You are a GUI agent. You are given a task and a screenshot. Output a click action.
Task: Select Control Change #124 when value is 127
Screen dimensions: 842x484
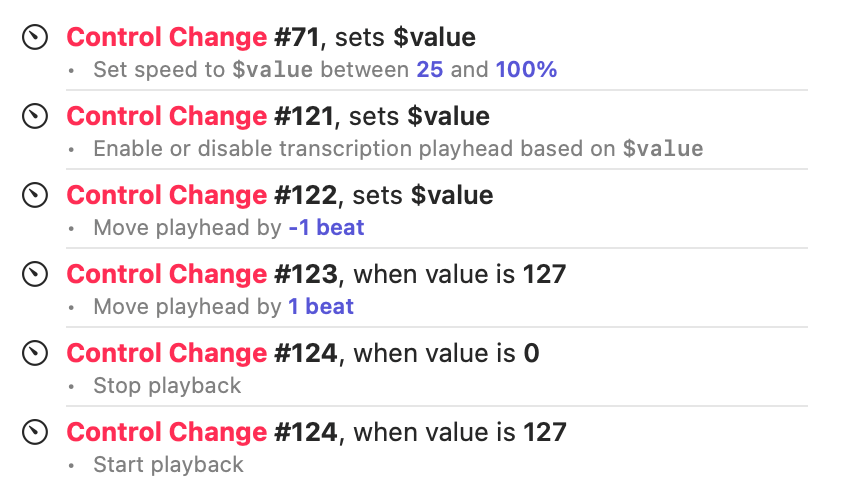tap(316, 432)
